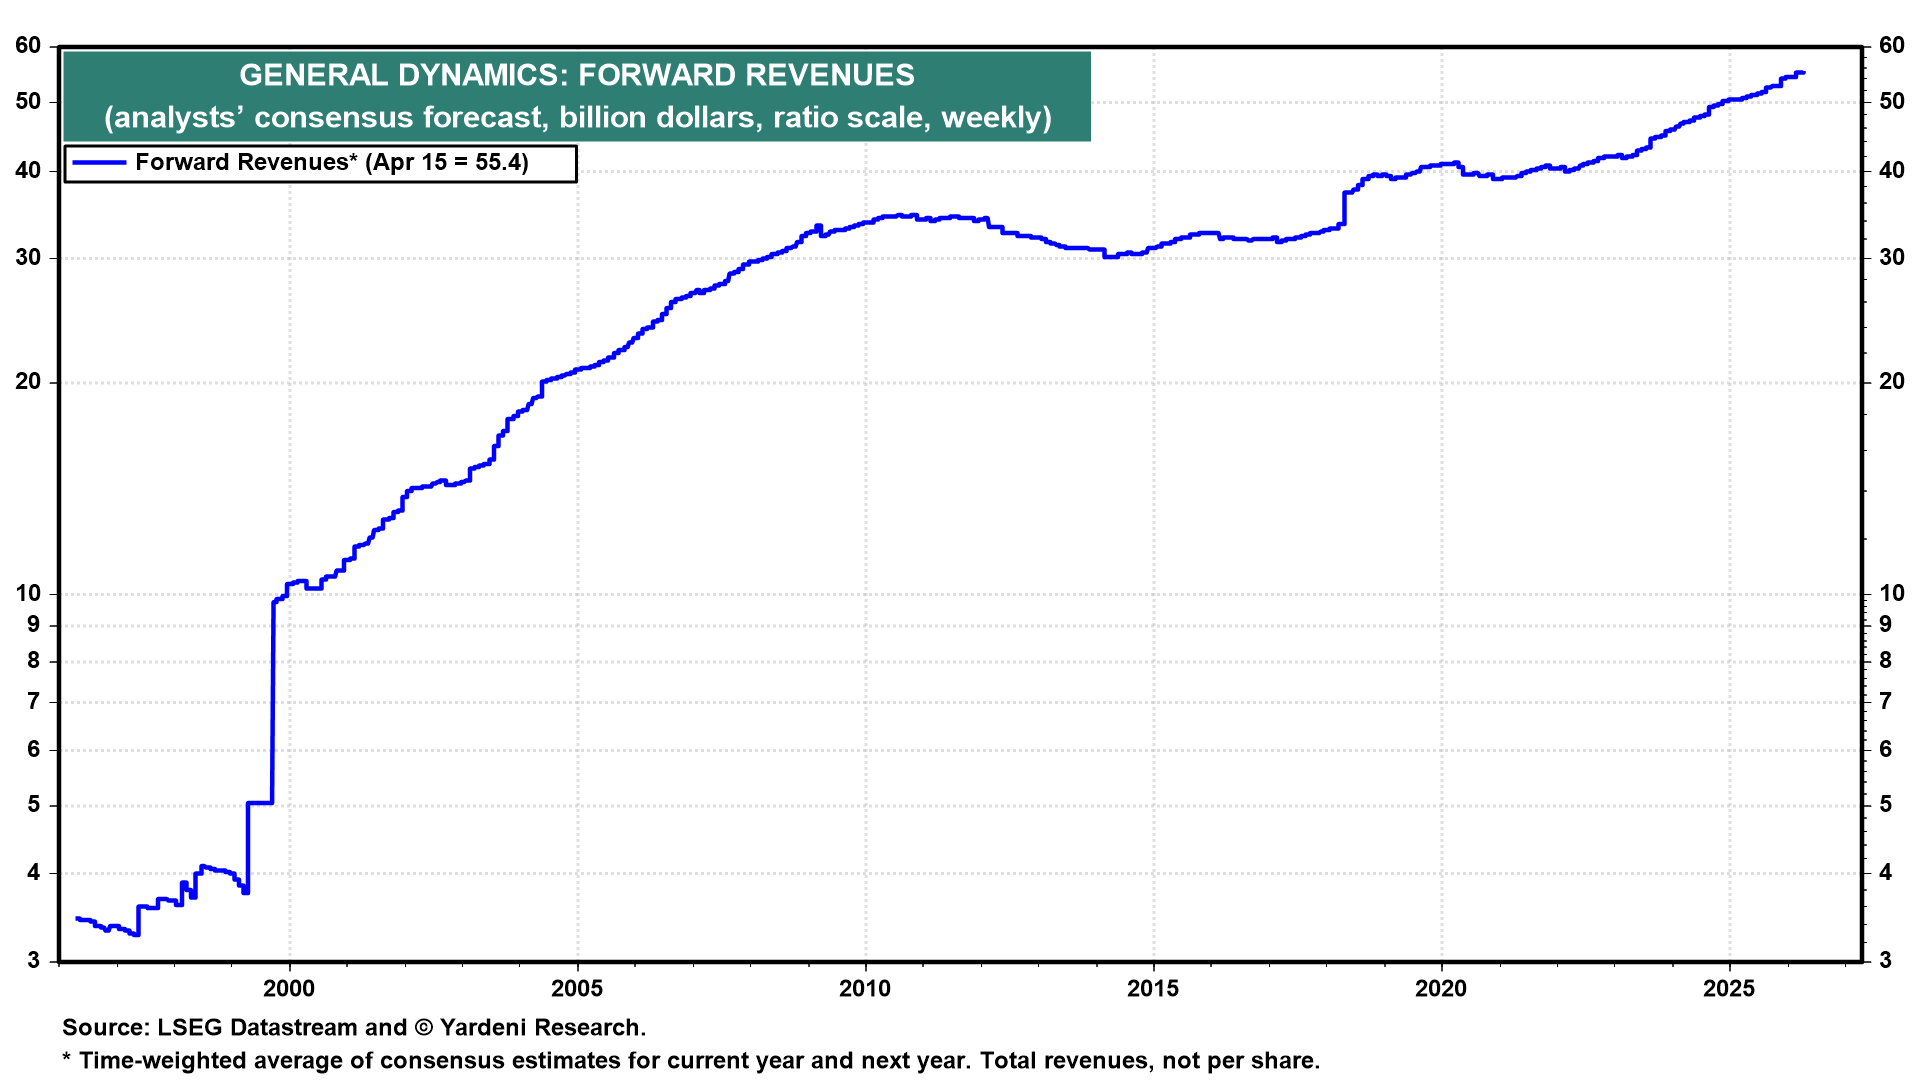Click the 'Forward Revenues* (Apr 15 = 55.4)' legend label
The image size is (1920, 1080).
[331, 163]
